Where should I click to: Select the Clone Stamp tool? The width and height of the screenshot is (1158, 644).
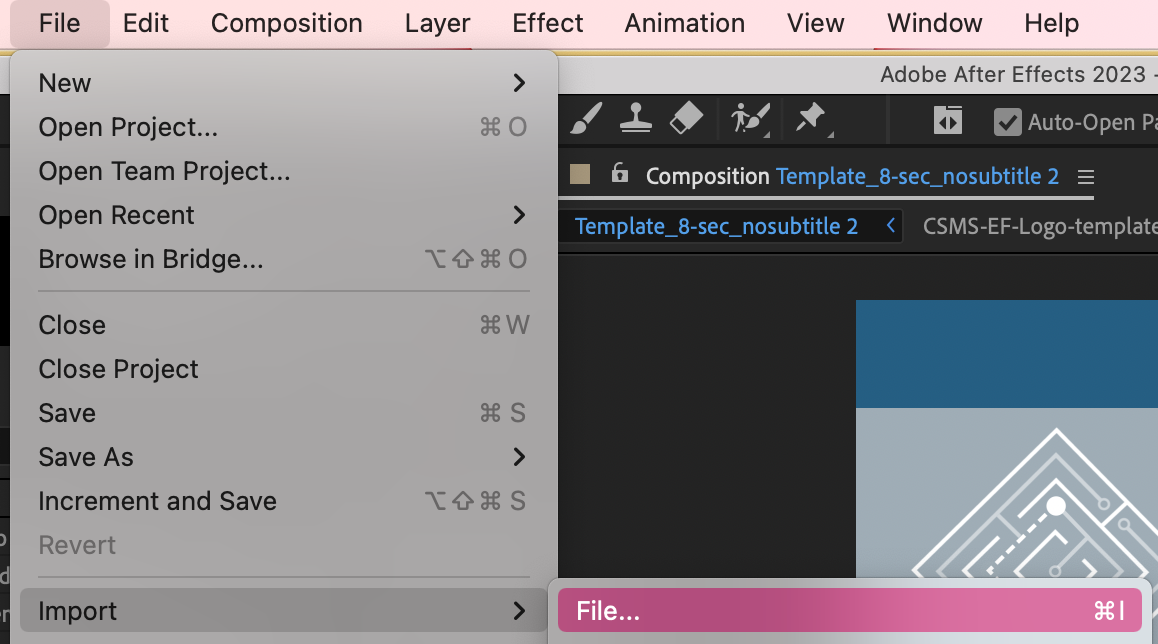tap(636, 118)
